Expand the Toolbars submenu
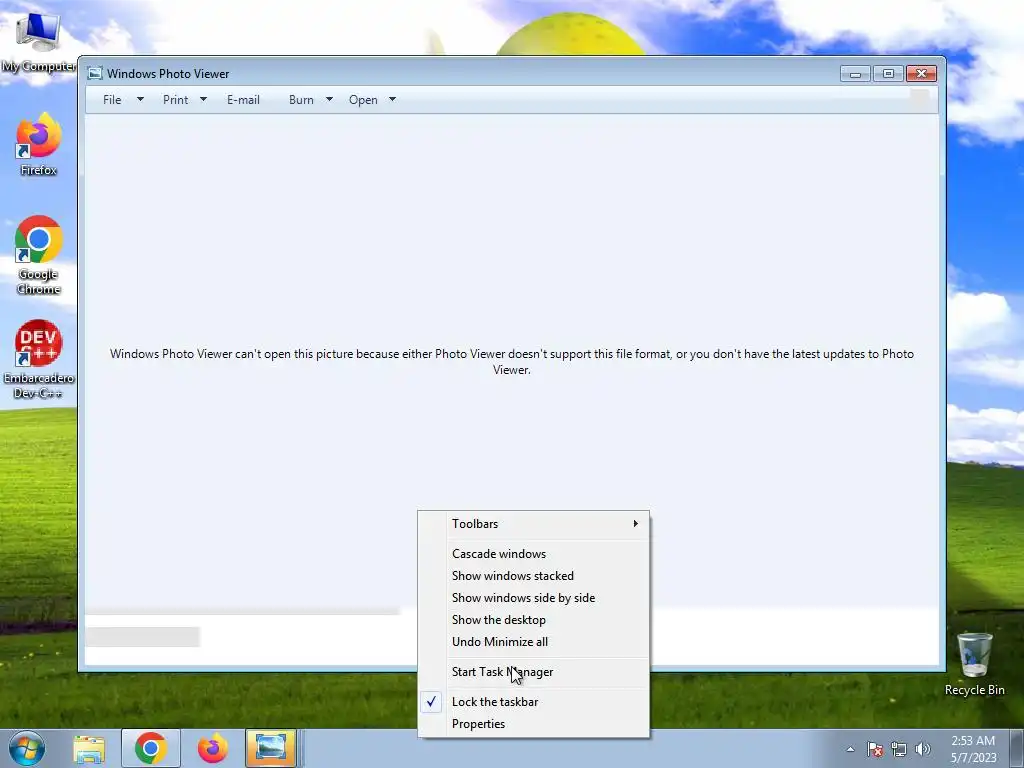This screenshot has width=1024, height=768. 534,524
